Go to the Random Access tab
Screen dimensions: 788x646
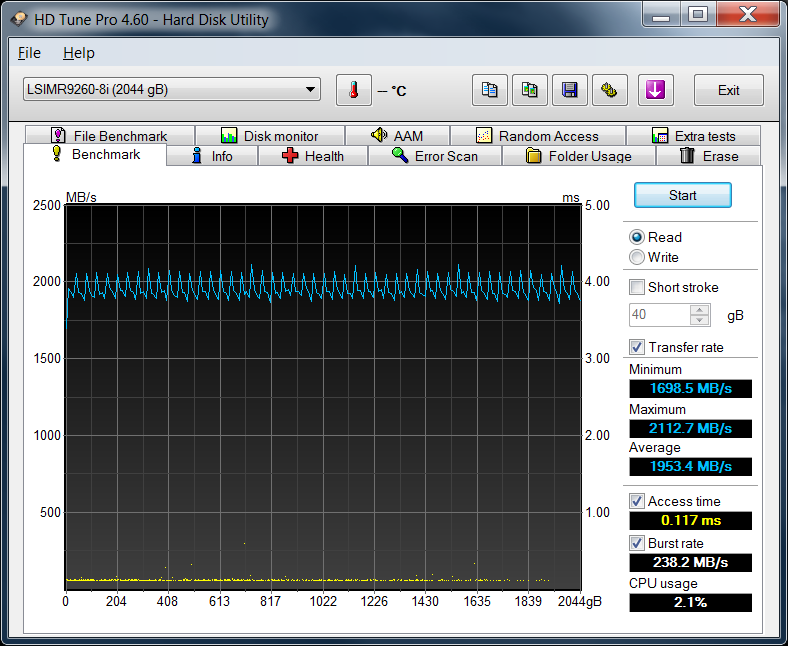coord(537,136)
